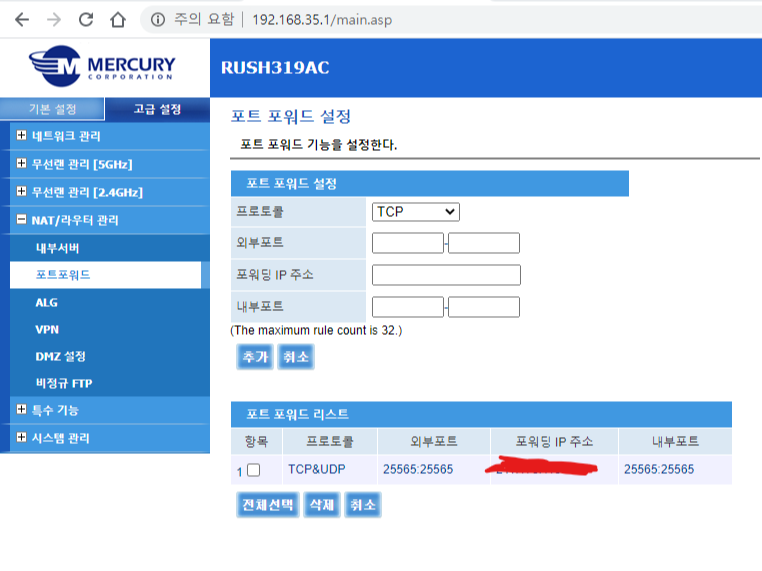Click the browser forward arrow

(x=54, y=20)
